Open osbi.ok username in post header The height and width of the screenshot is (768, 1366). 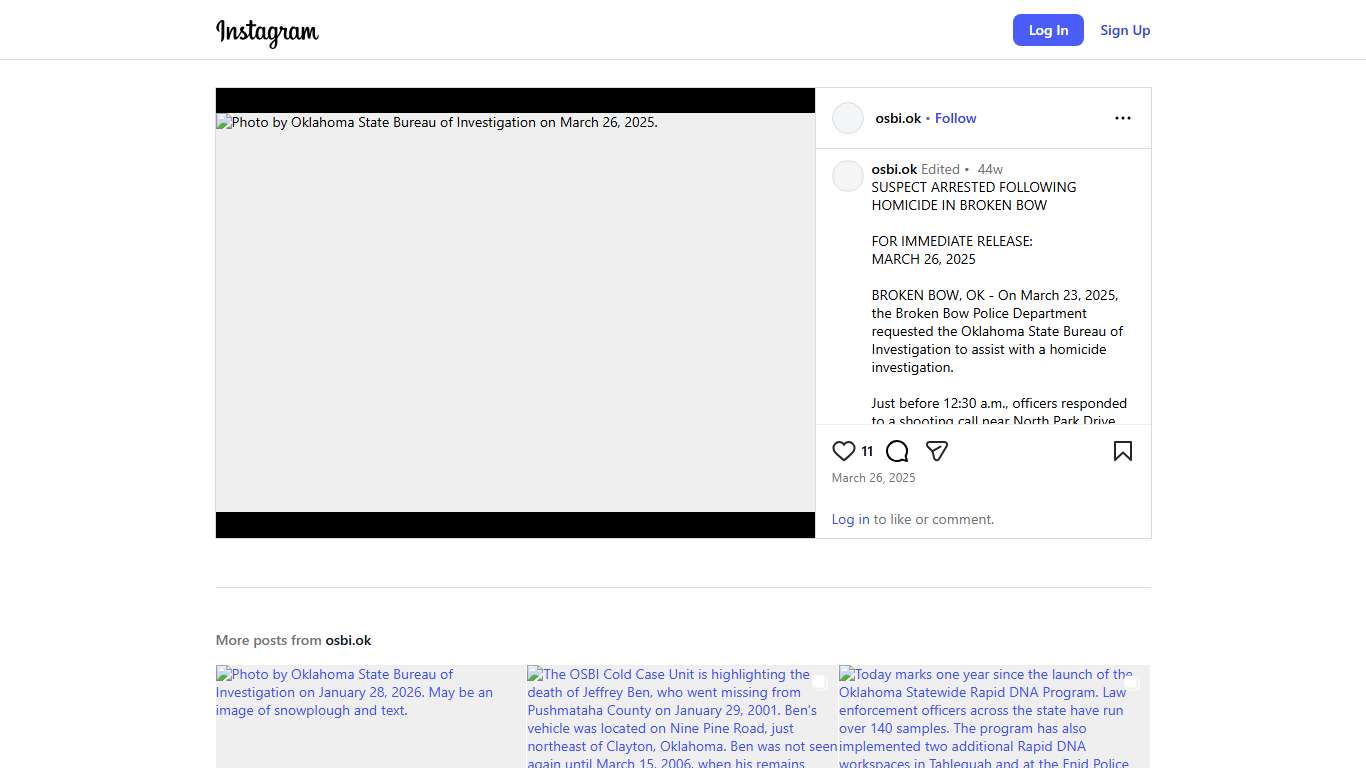898,118
